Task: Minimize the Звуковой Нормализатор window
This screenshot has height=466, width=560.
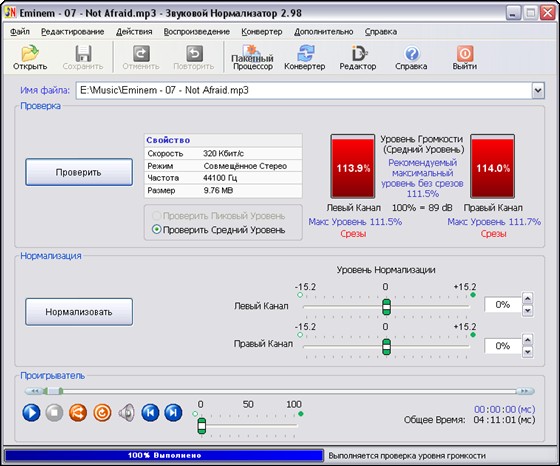Action: 513,13
